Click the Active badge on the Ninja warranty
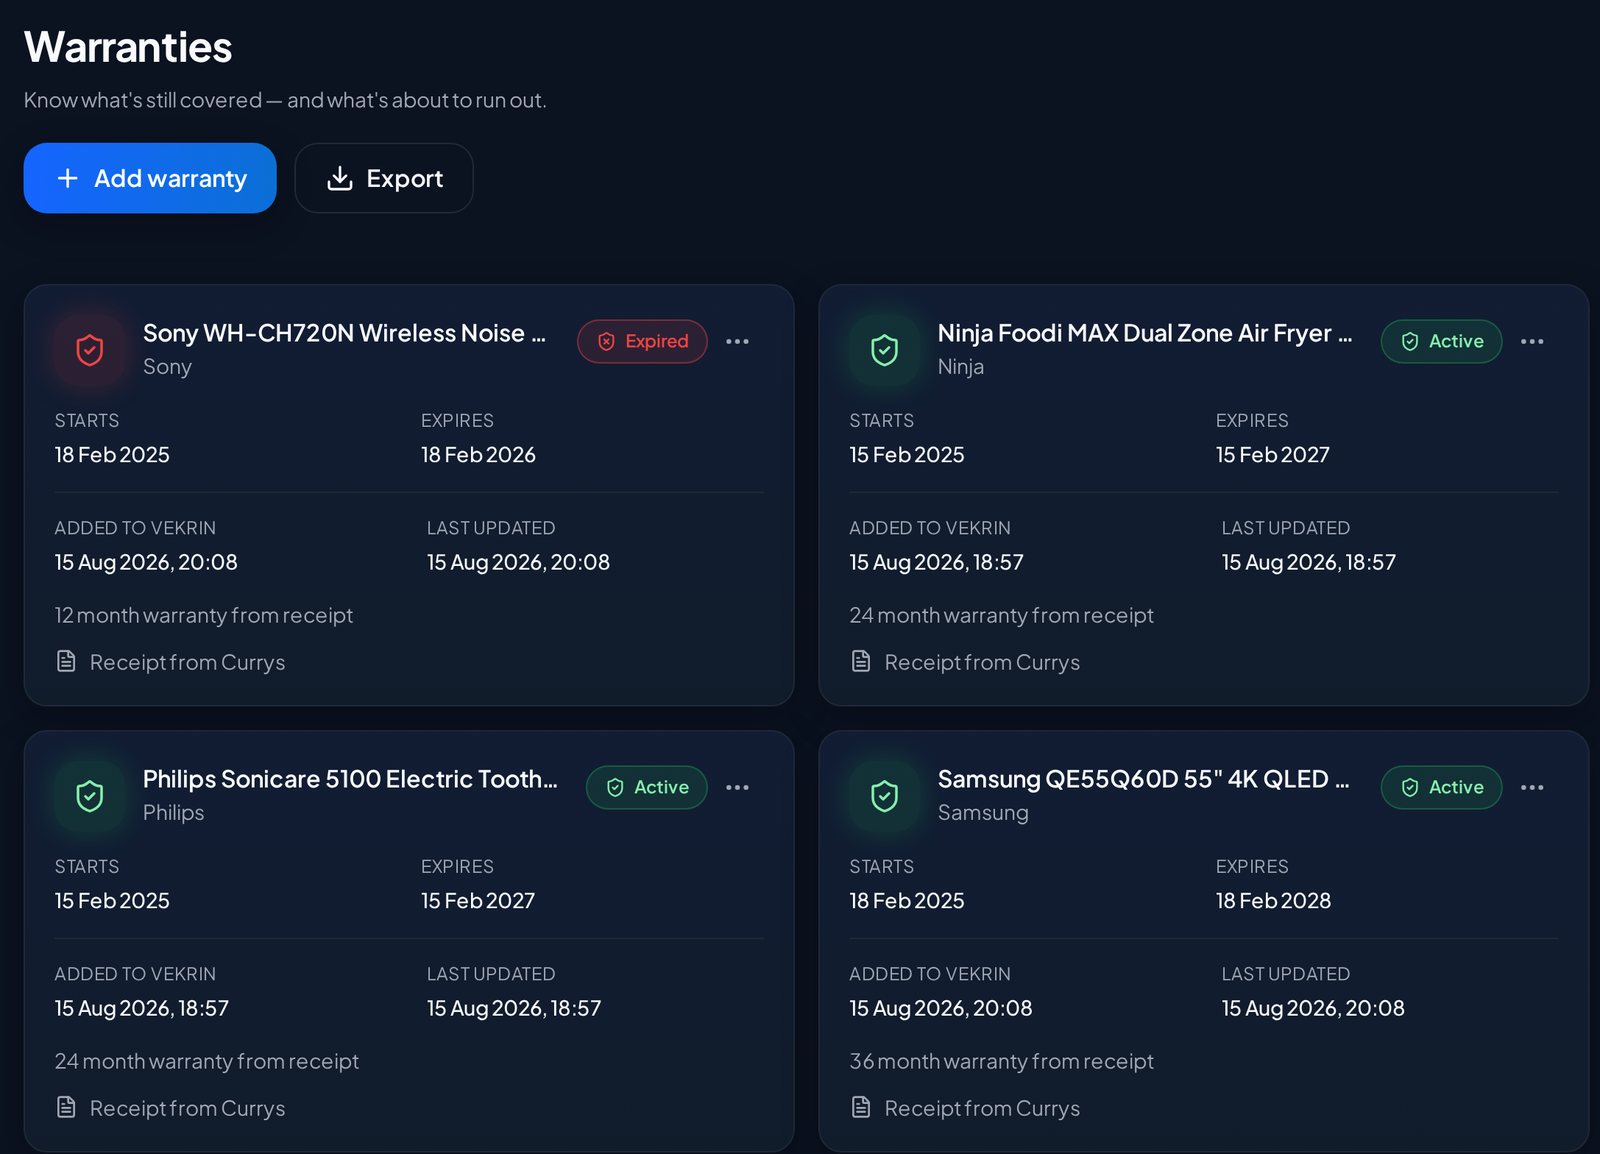Viewport: 1600px width, 1154px height. [x=1441, y=342]
